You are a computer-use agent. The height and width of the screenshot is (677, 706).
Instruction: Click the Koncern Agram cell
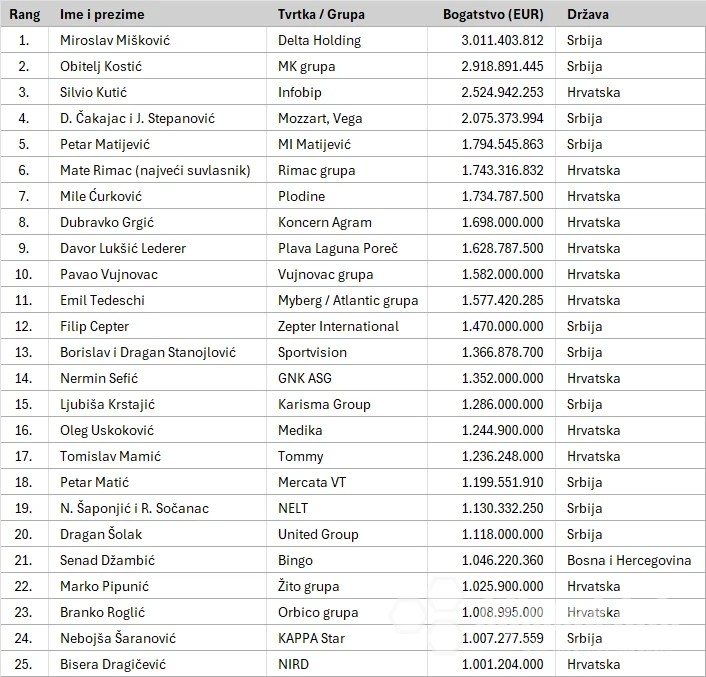(x=347, y=223)
